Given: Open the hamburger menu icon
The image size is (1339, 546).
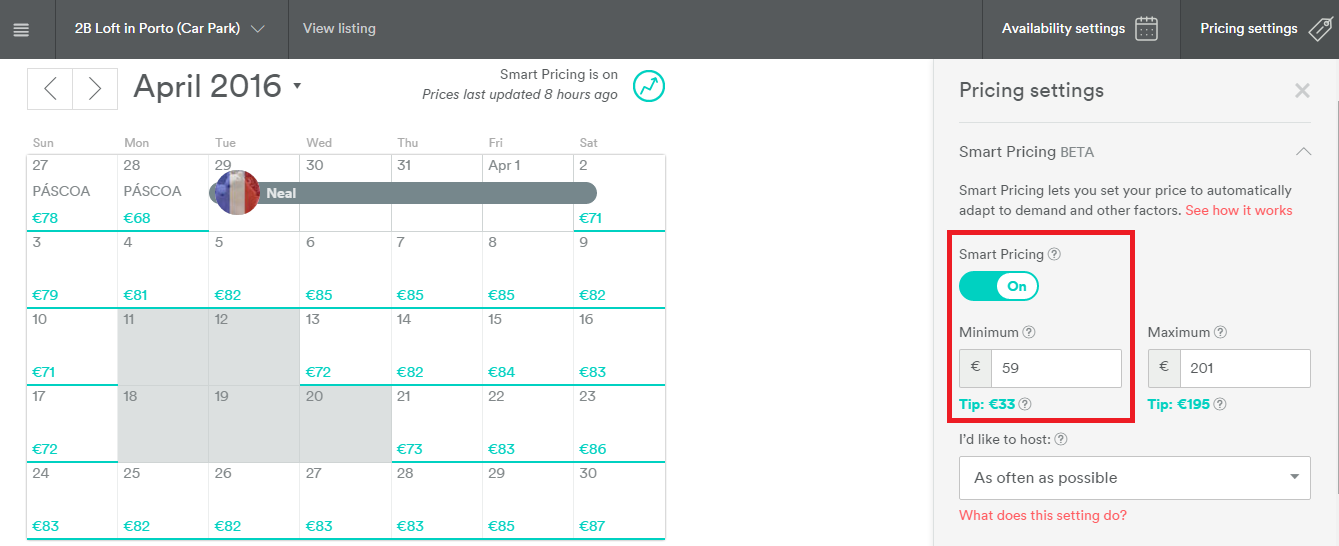Looking at the screenshot, I should point(21,29).
